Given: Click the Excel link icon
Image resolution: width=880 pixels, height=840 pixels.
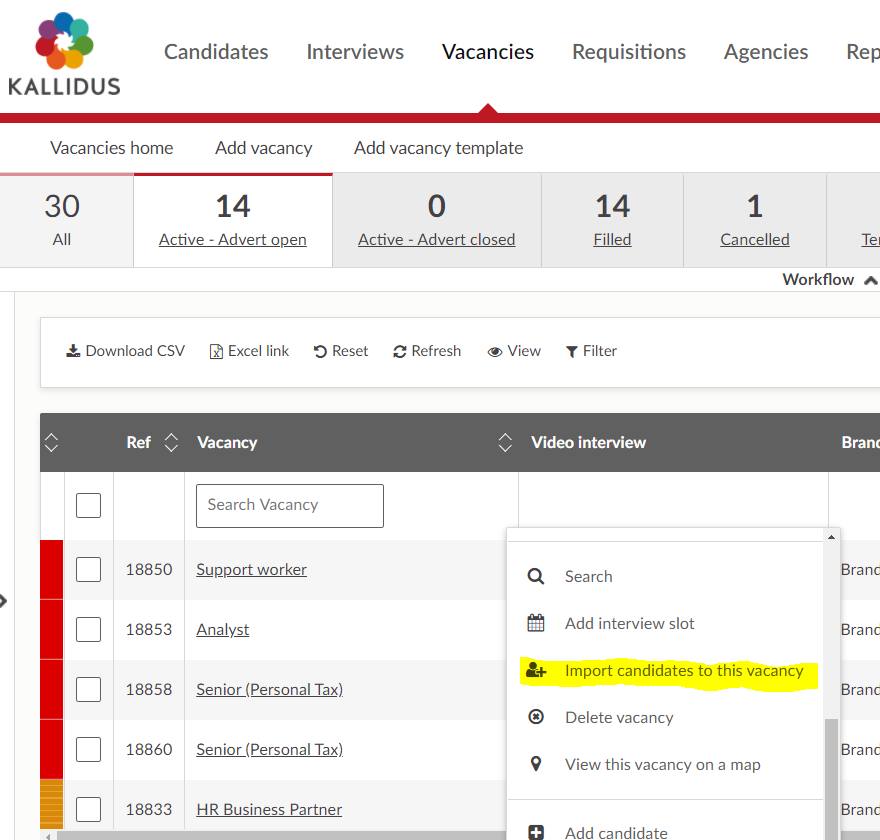Looking at the screenshot, I should [216, 351].
